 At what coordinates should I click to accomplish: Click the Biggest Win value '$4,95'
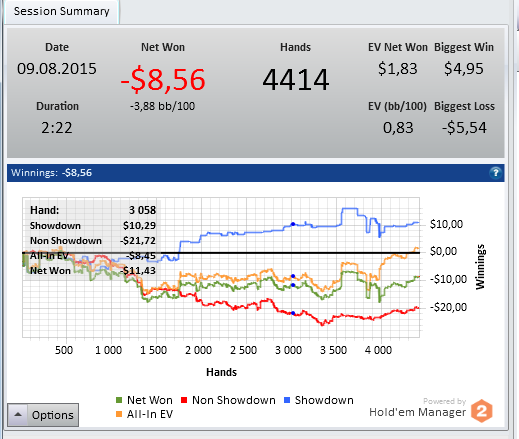click(464, 69)
